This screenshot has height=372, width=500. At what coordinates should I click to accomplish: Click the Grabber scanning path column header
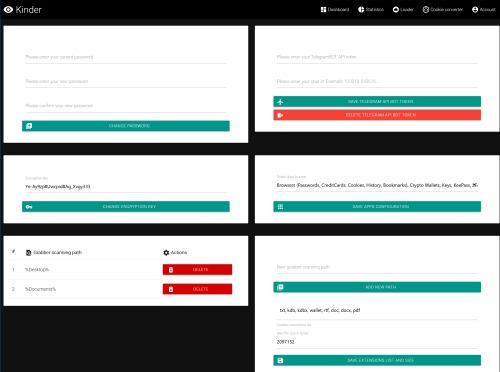click(57, 253)
